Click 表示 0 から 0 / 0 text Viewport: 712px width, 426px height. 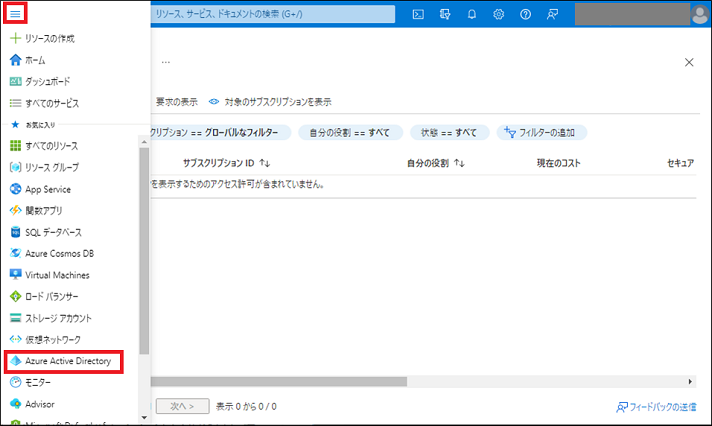[x=246, y=406]
